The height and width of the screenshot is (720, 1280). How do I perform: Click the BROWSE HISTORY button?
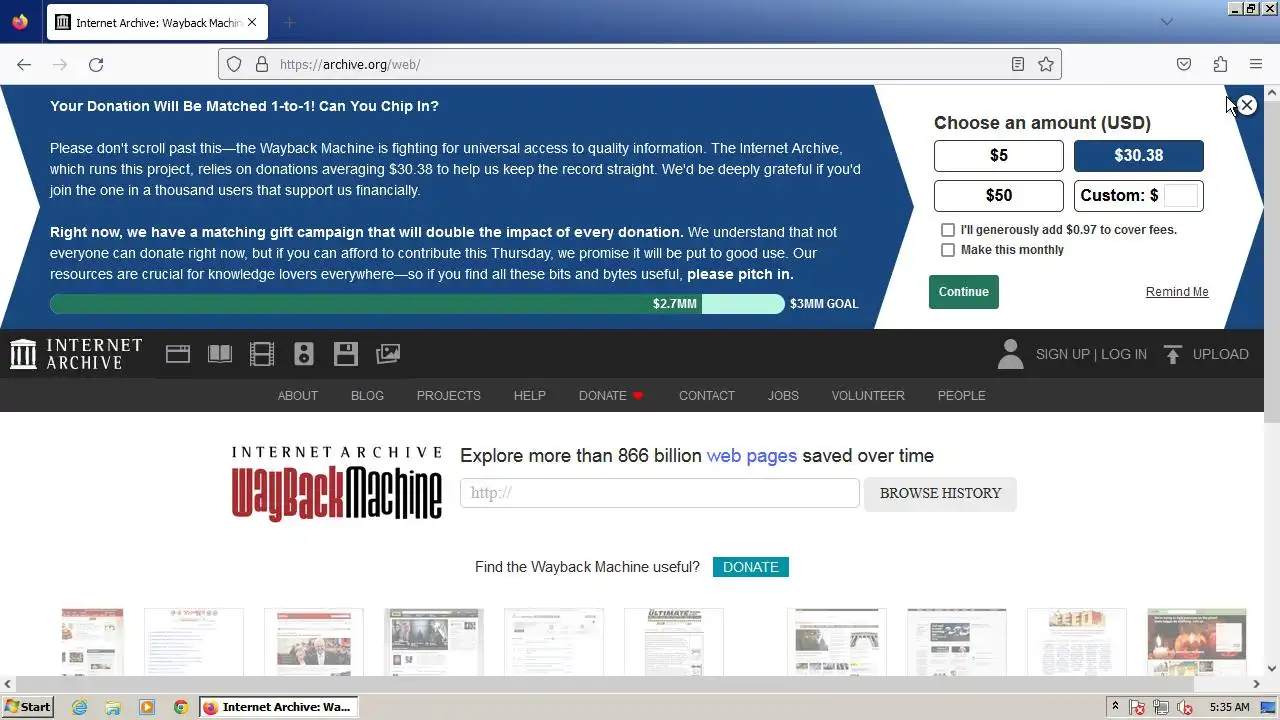click(940, 494)
